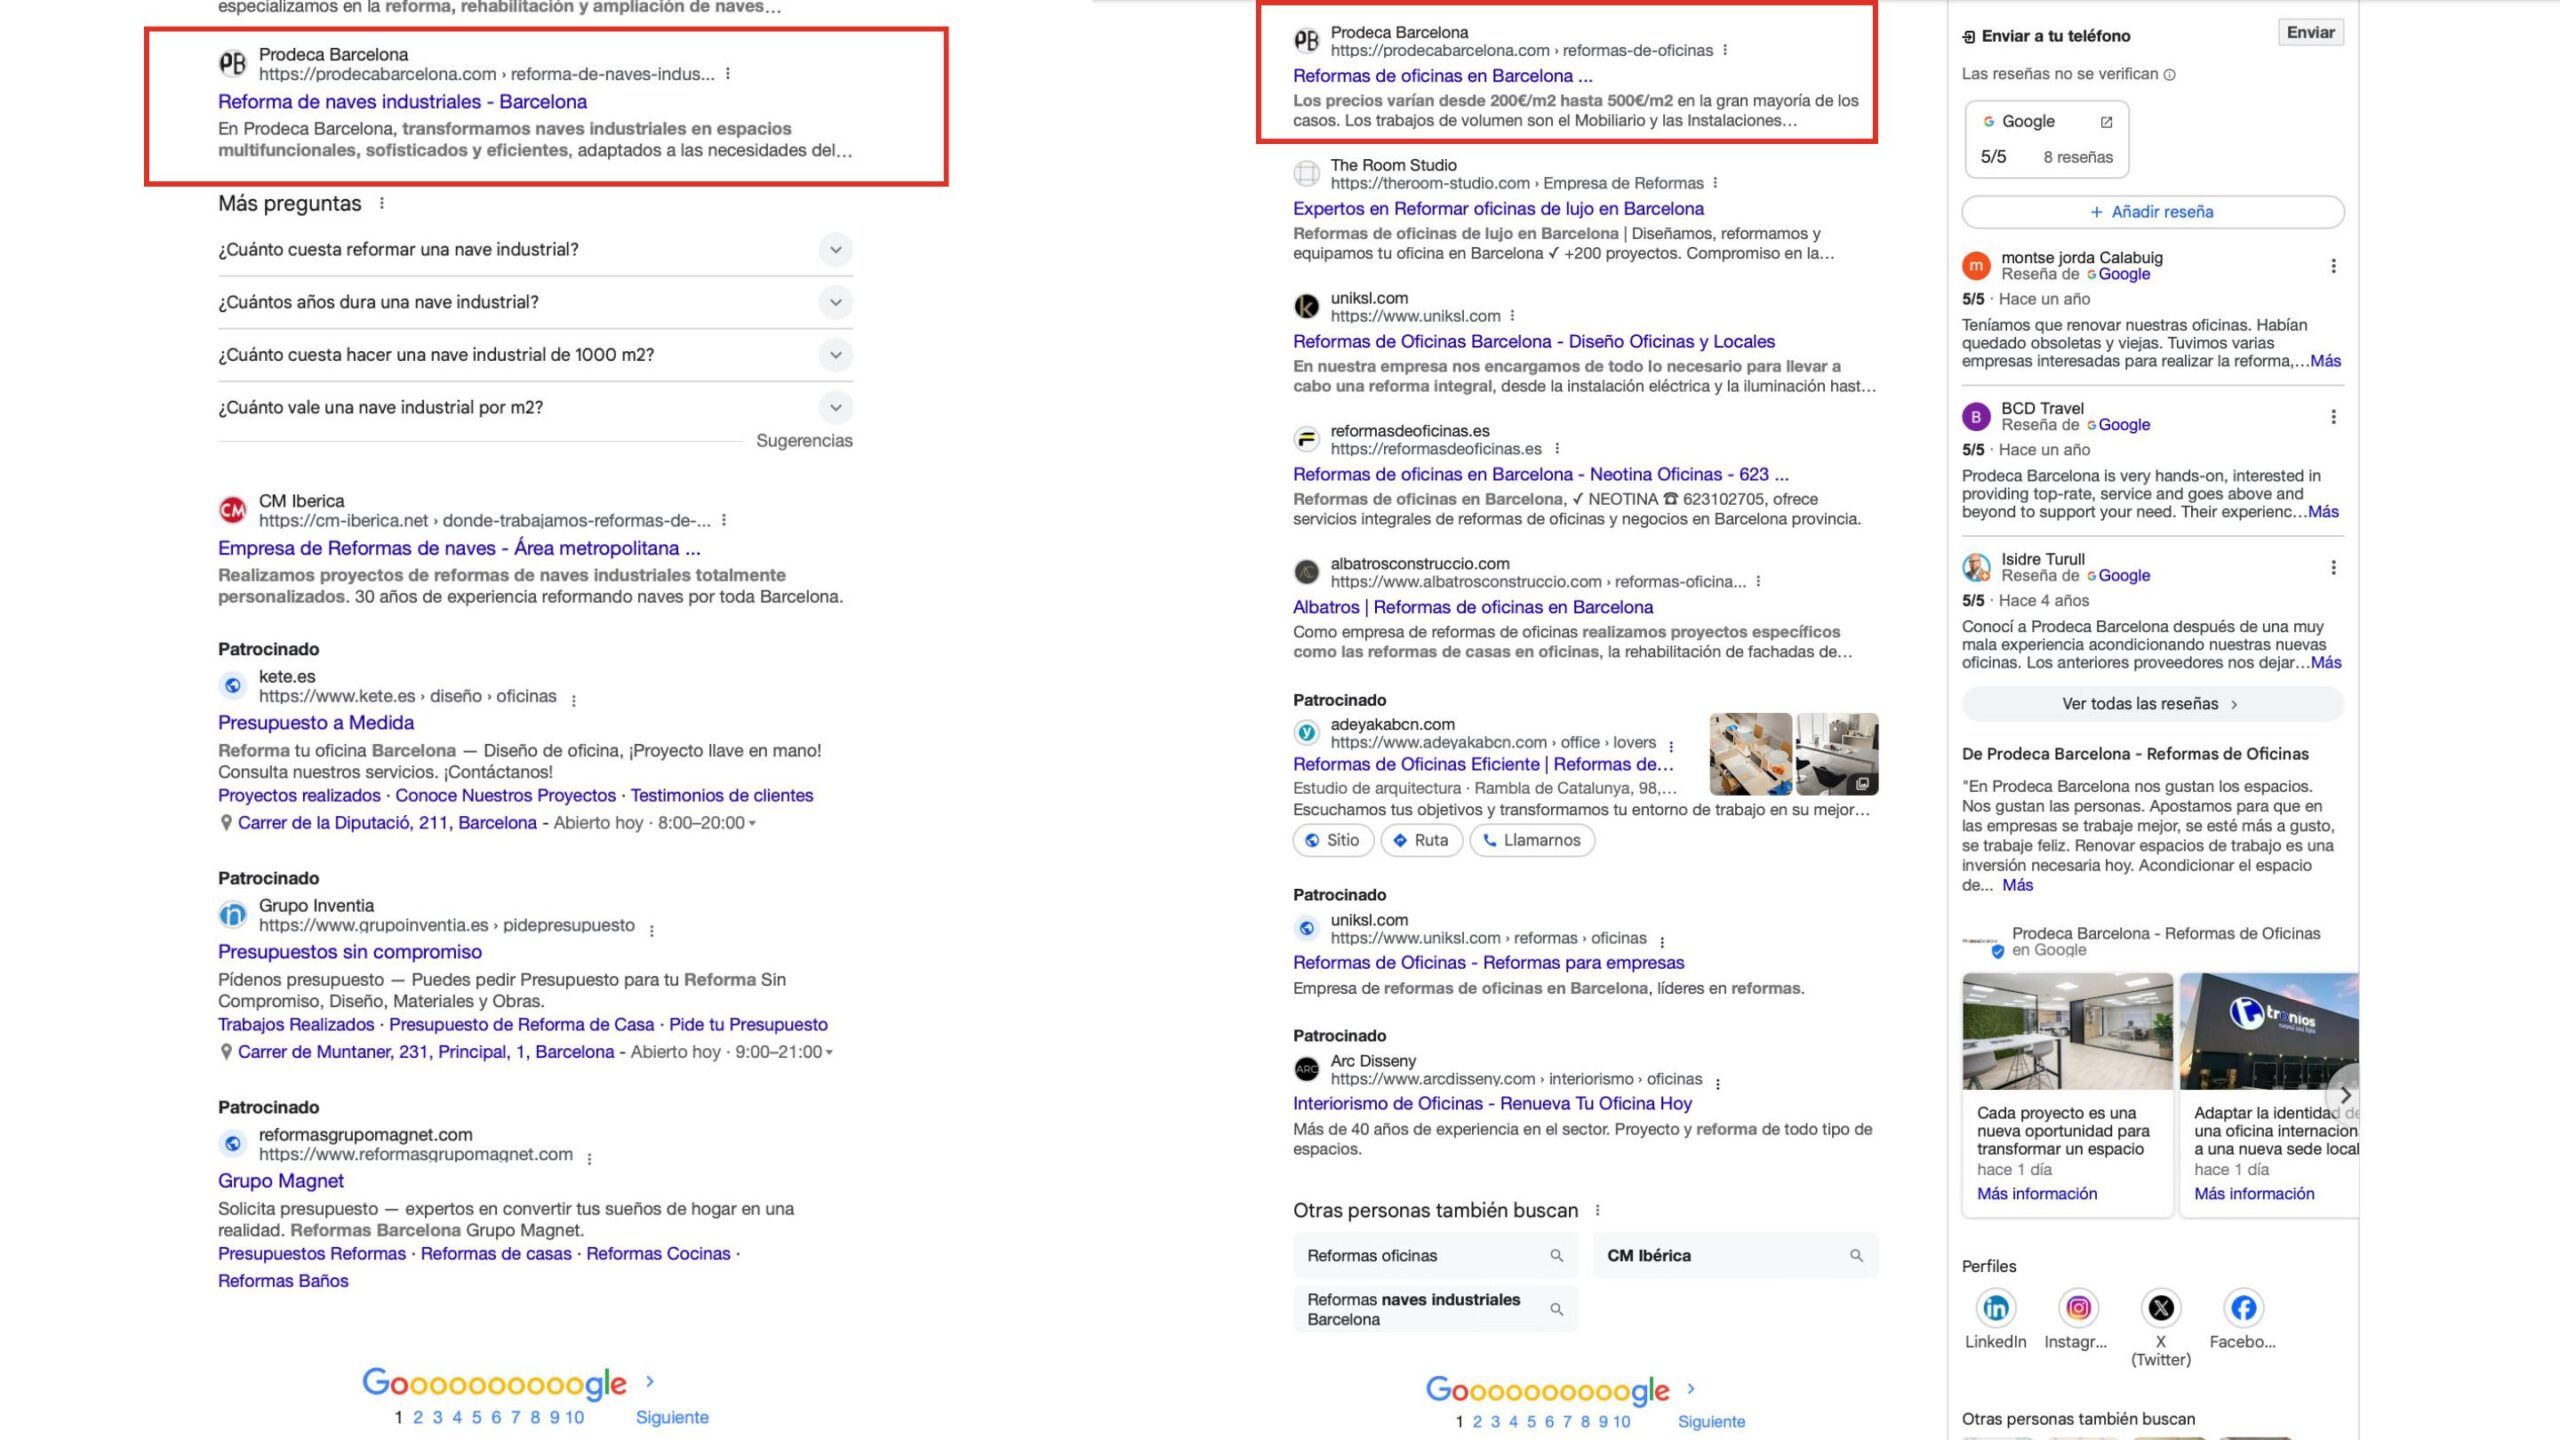
Task: Open more options for Arc Disseny ad
Action: 1717,1083
